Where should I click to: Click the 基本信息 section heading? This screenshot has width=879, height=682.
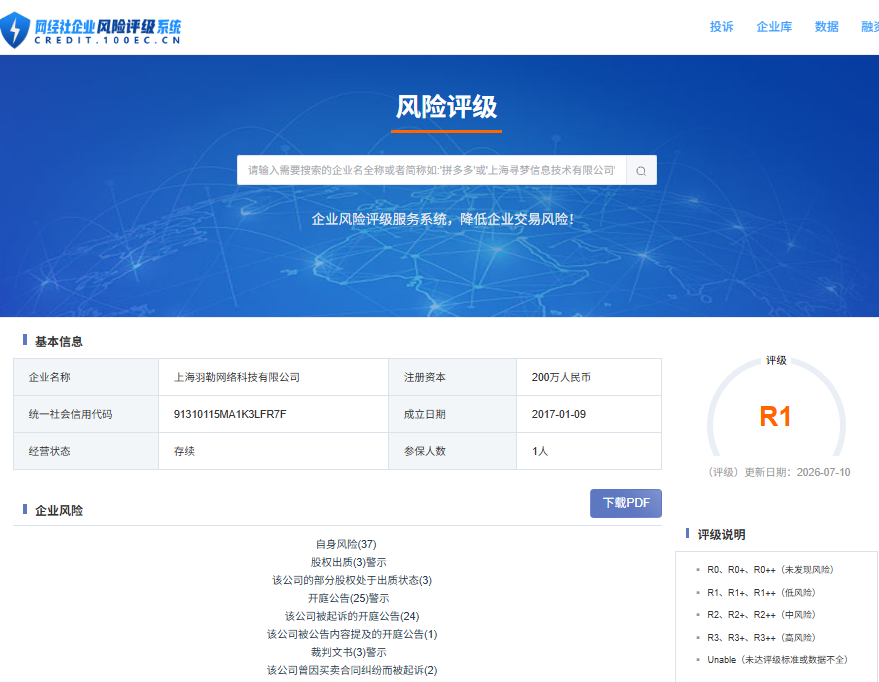pos(59,341)
